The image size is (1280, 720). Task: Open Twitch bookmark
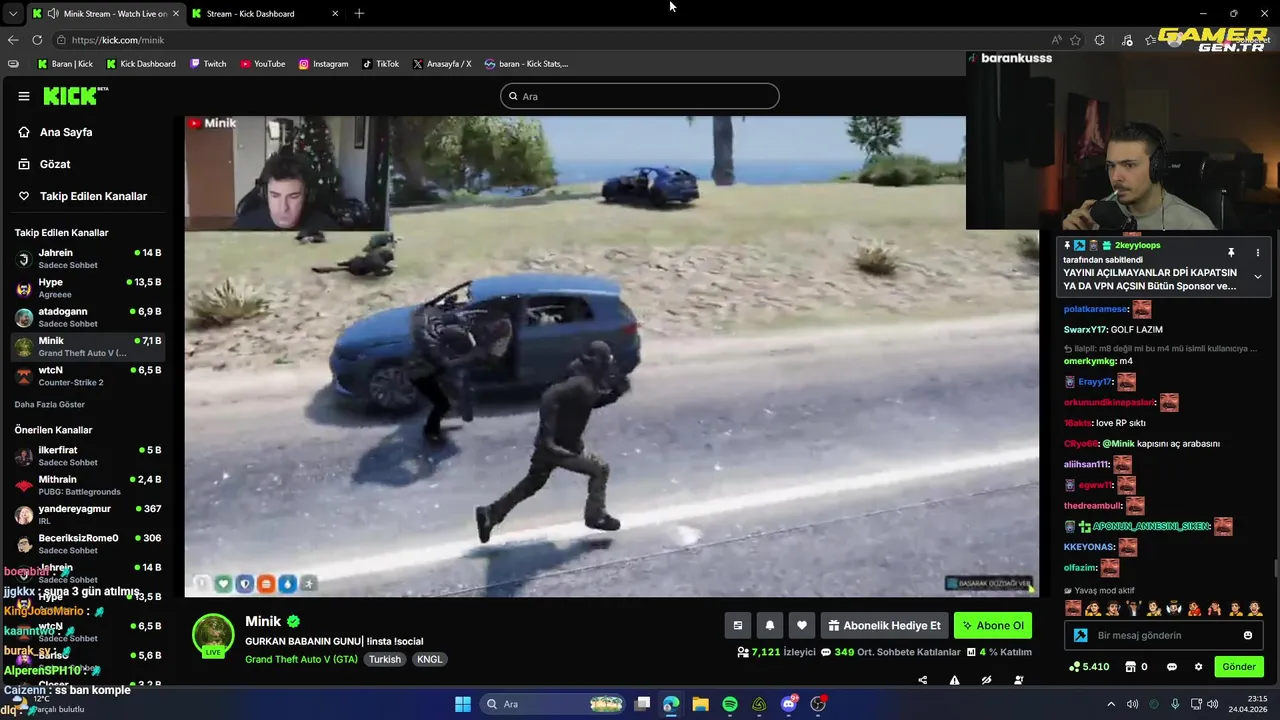click(208, 64)
